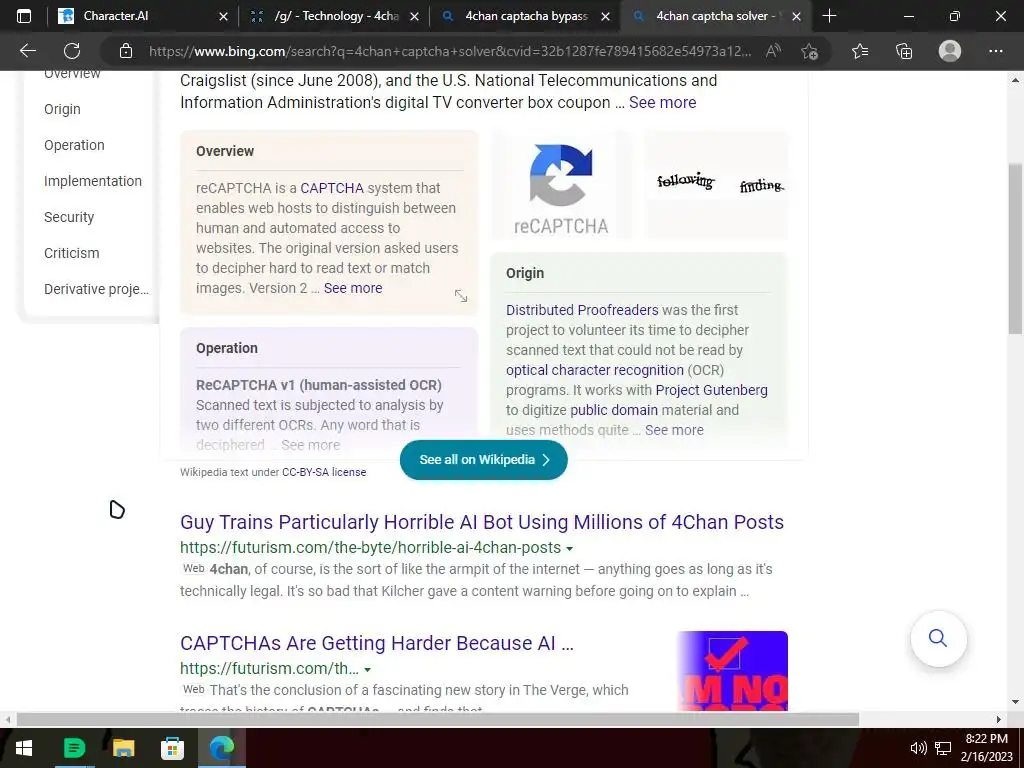Open CAPTCHAs Are Getting Harder result
This screenshot has height=768, width=1024.
coord(377,643)
